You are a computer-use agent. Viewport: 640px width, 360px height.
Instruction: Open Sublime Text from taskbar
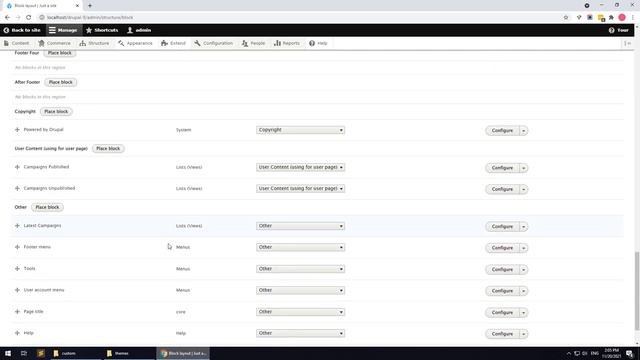[41, 353]
